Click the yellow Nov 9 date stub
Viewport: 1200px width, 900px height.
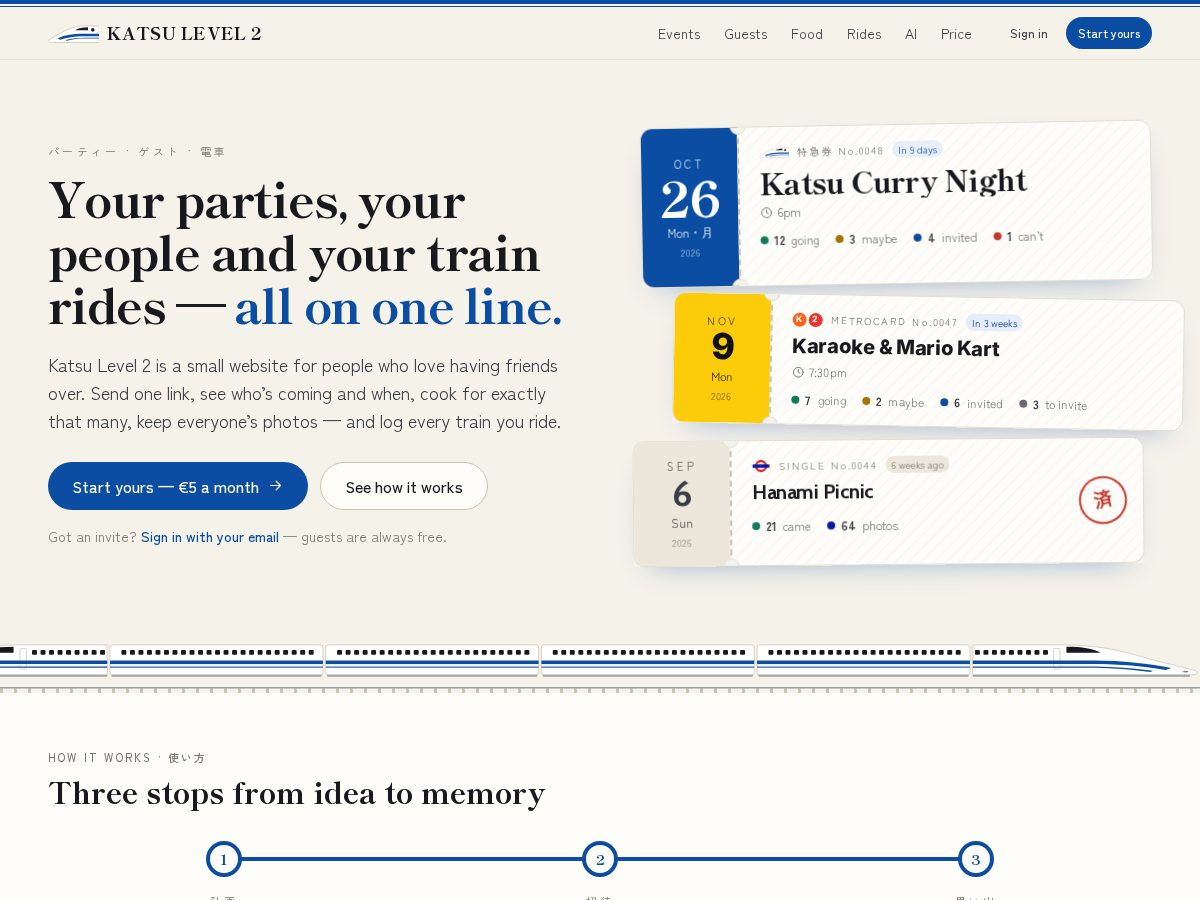pyautogui.click(x=722, y=358)
